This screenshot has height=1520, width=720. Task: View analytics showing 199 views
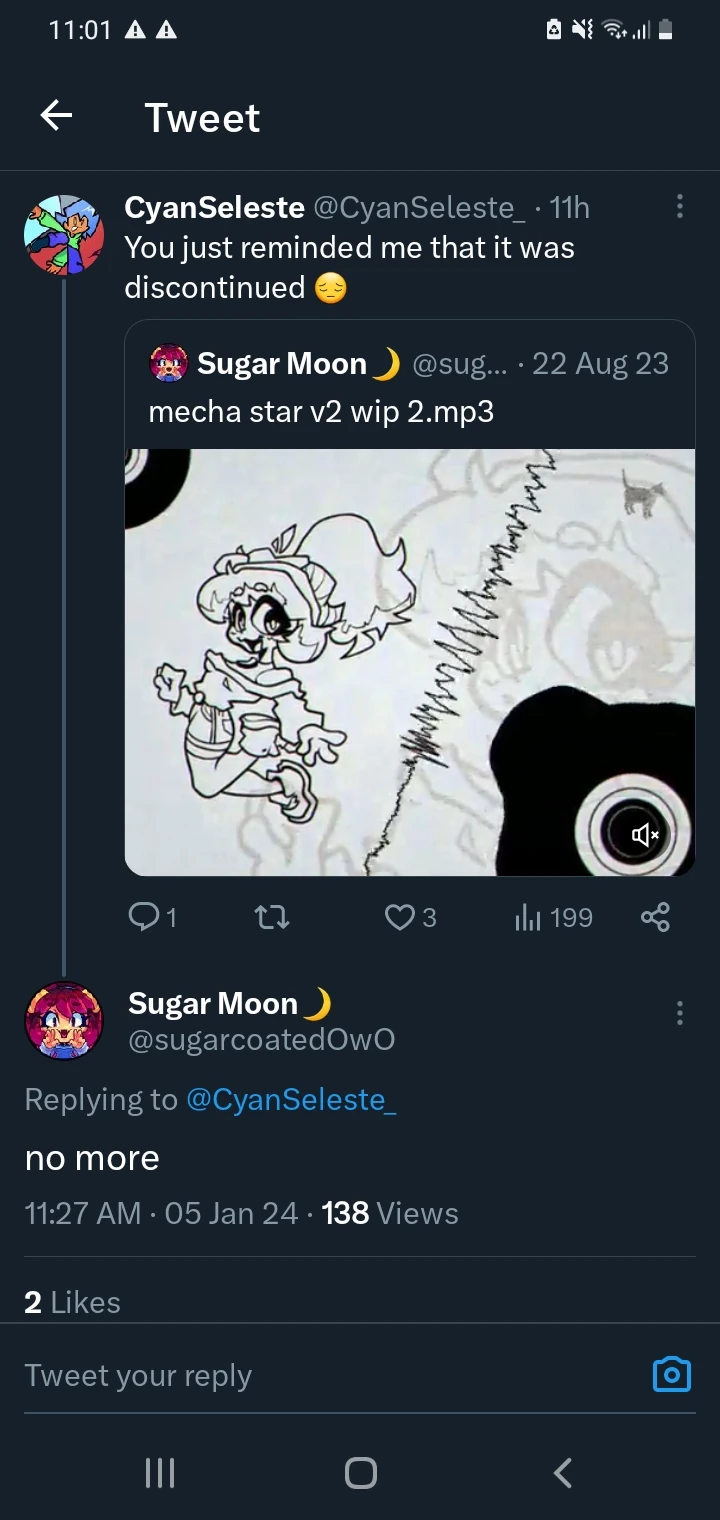click(554, 917)
